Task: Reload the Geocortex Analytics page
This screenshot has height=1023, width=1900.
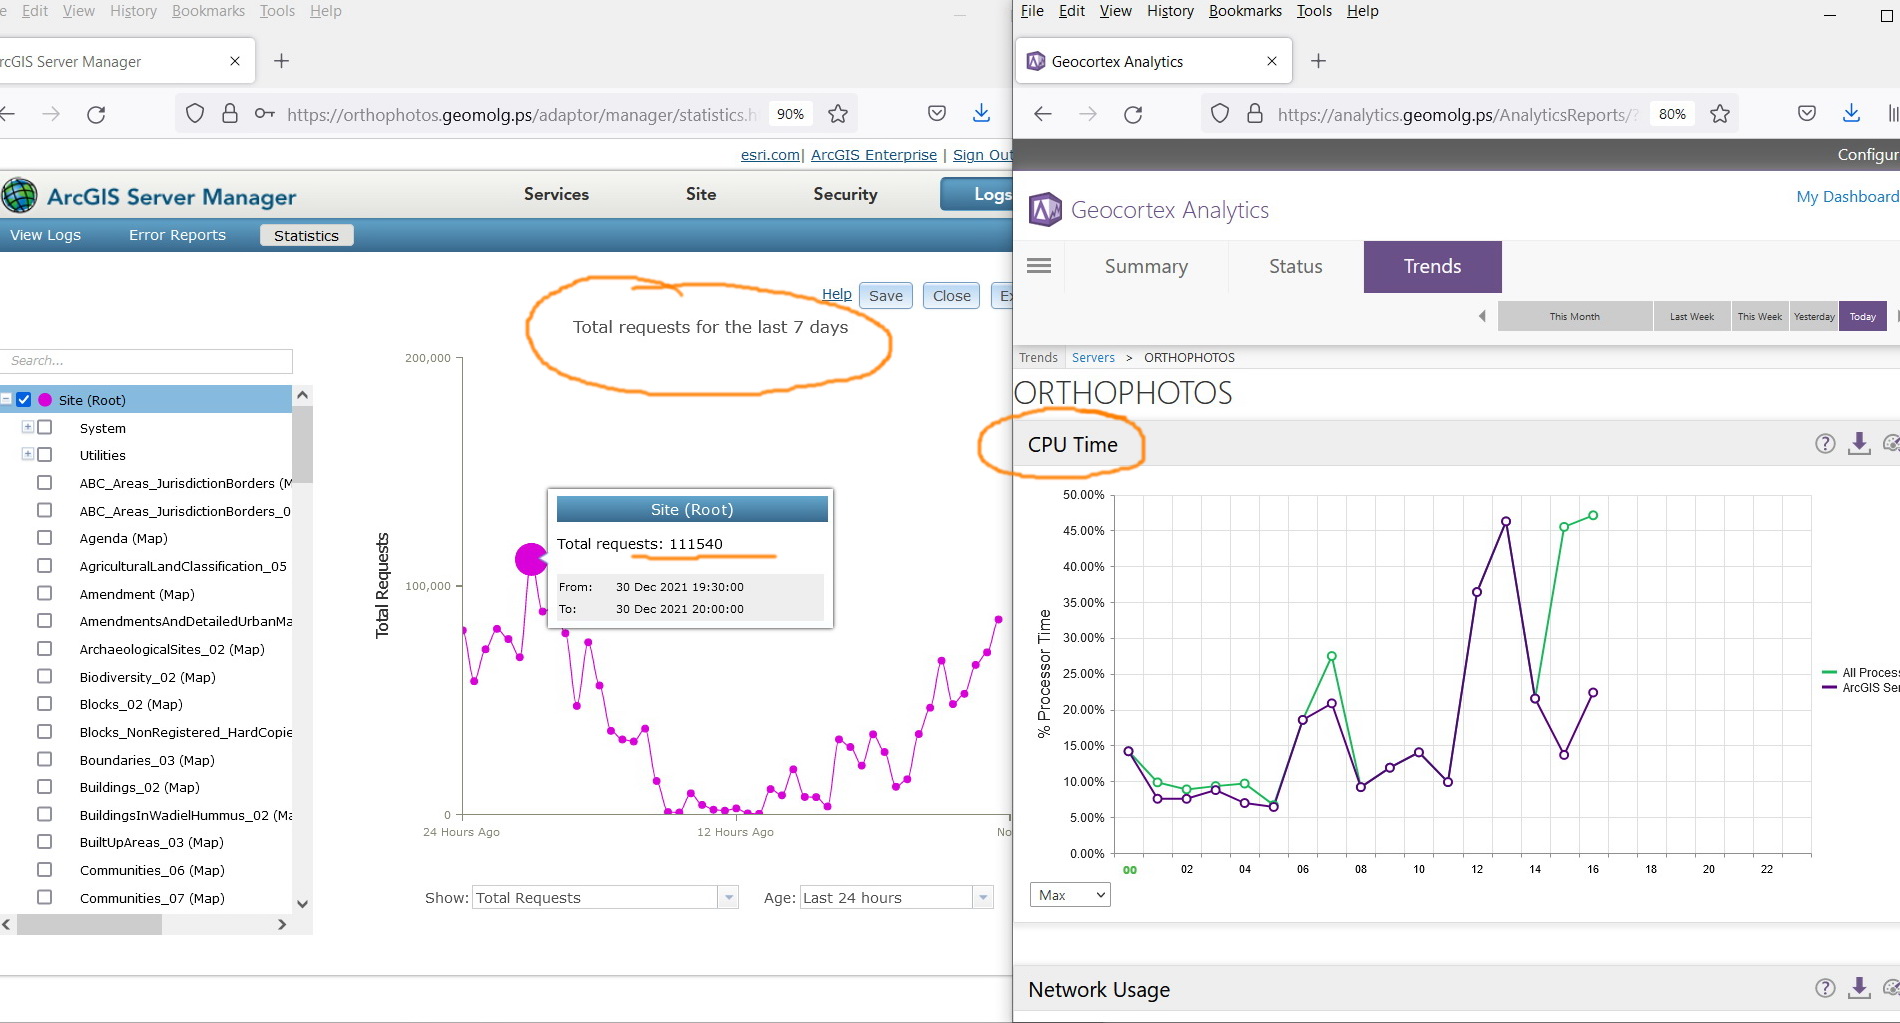Action: [1133, 114]
